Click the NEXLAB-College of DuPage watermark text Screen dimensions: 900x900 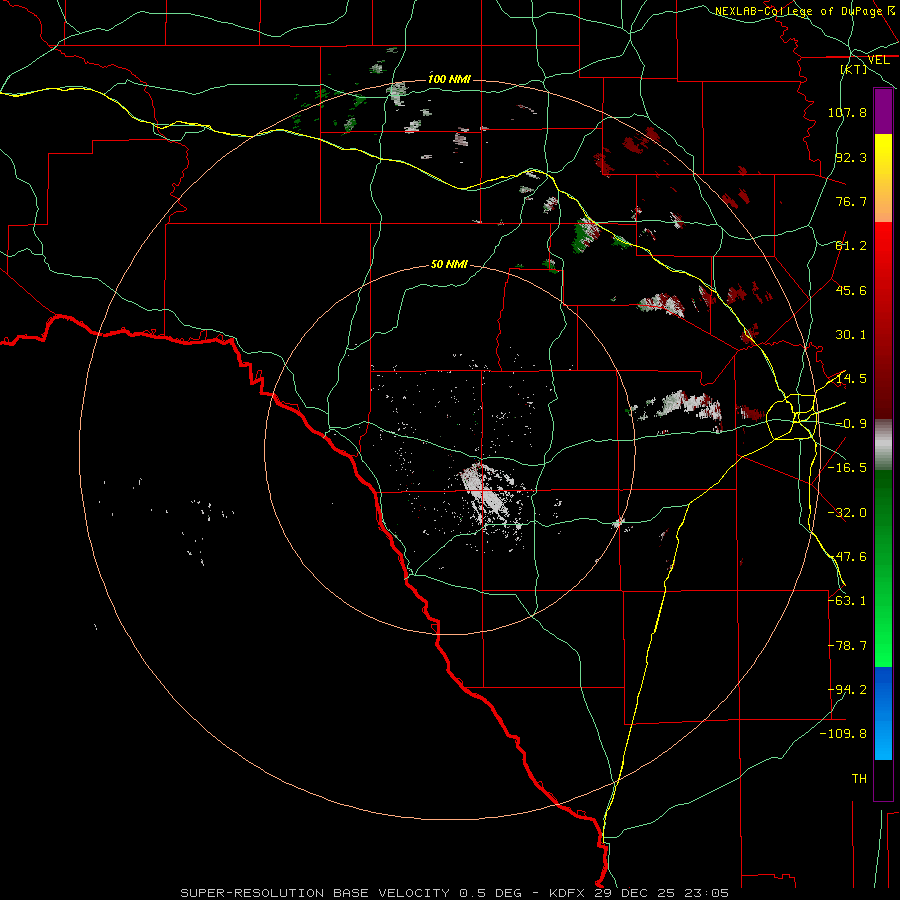coord(799,11)
